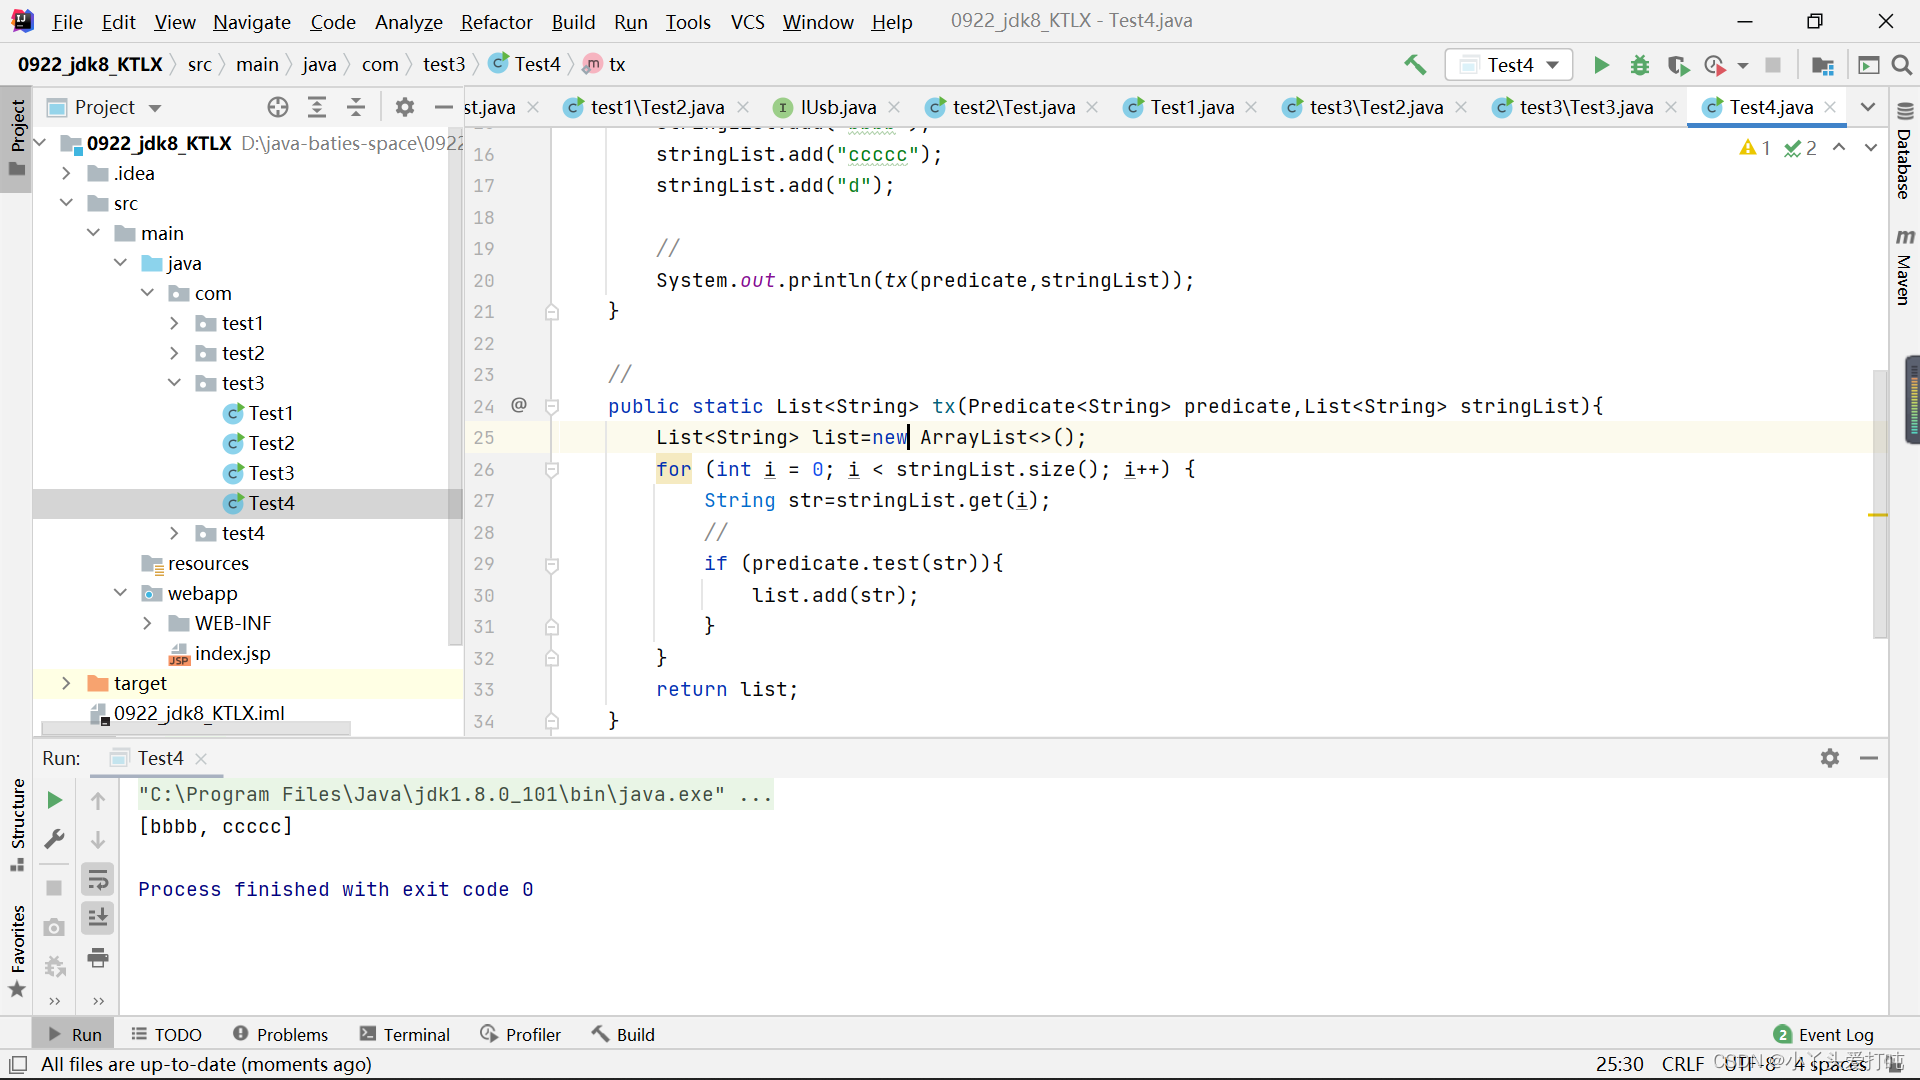Expand the .idea folder
Viewport: 1920px width, 1080px height.
66,173
